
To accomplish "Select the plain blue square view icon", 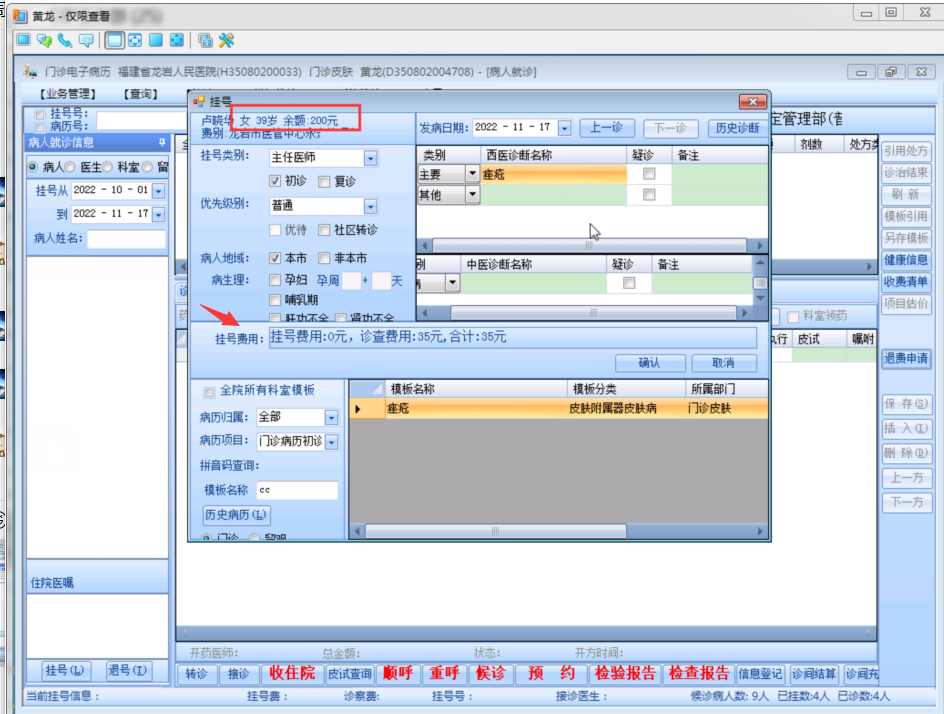I will (x=156, y=40).
